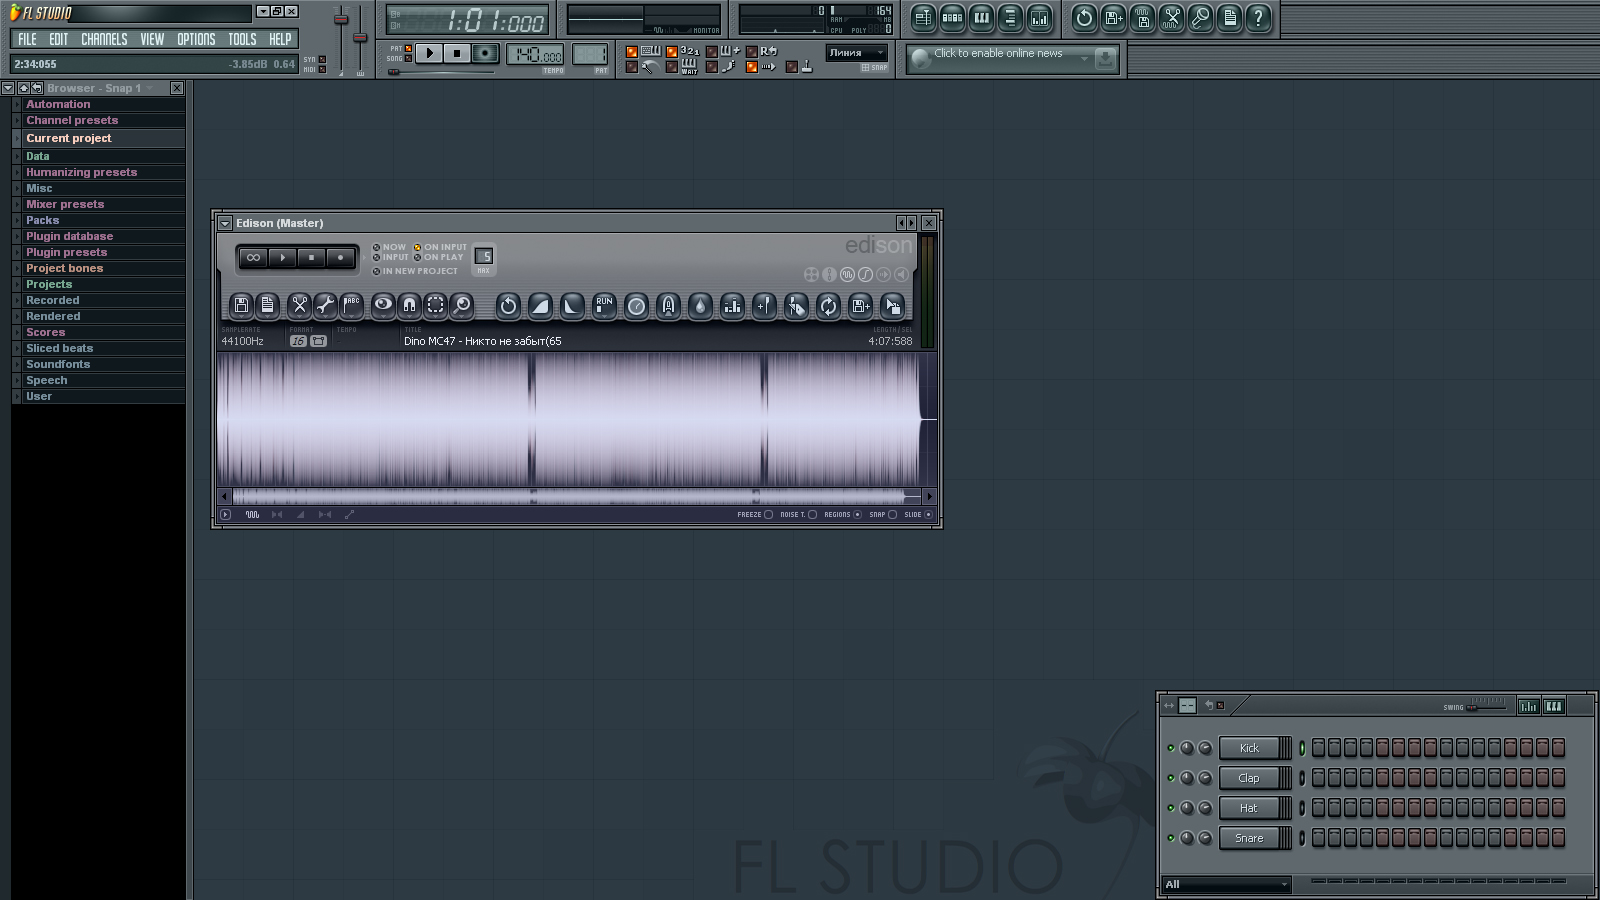1600x900 pixels.
Task: Select Edison record NOW radio option
Action: point(390,247)
